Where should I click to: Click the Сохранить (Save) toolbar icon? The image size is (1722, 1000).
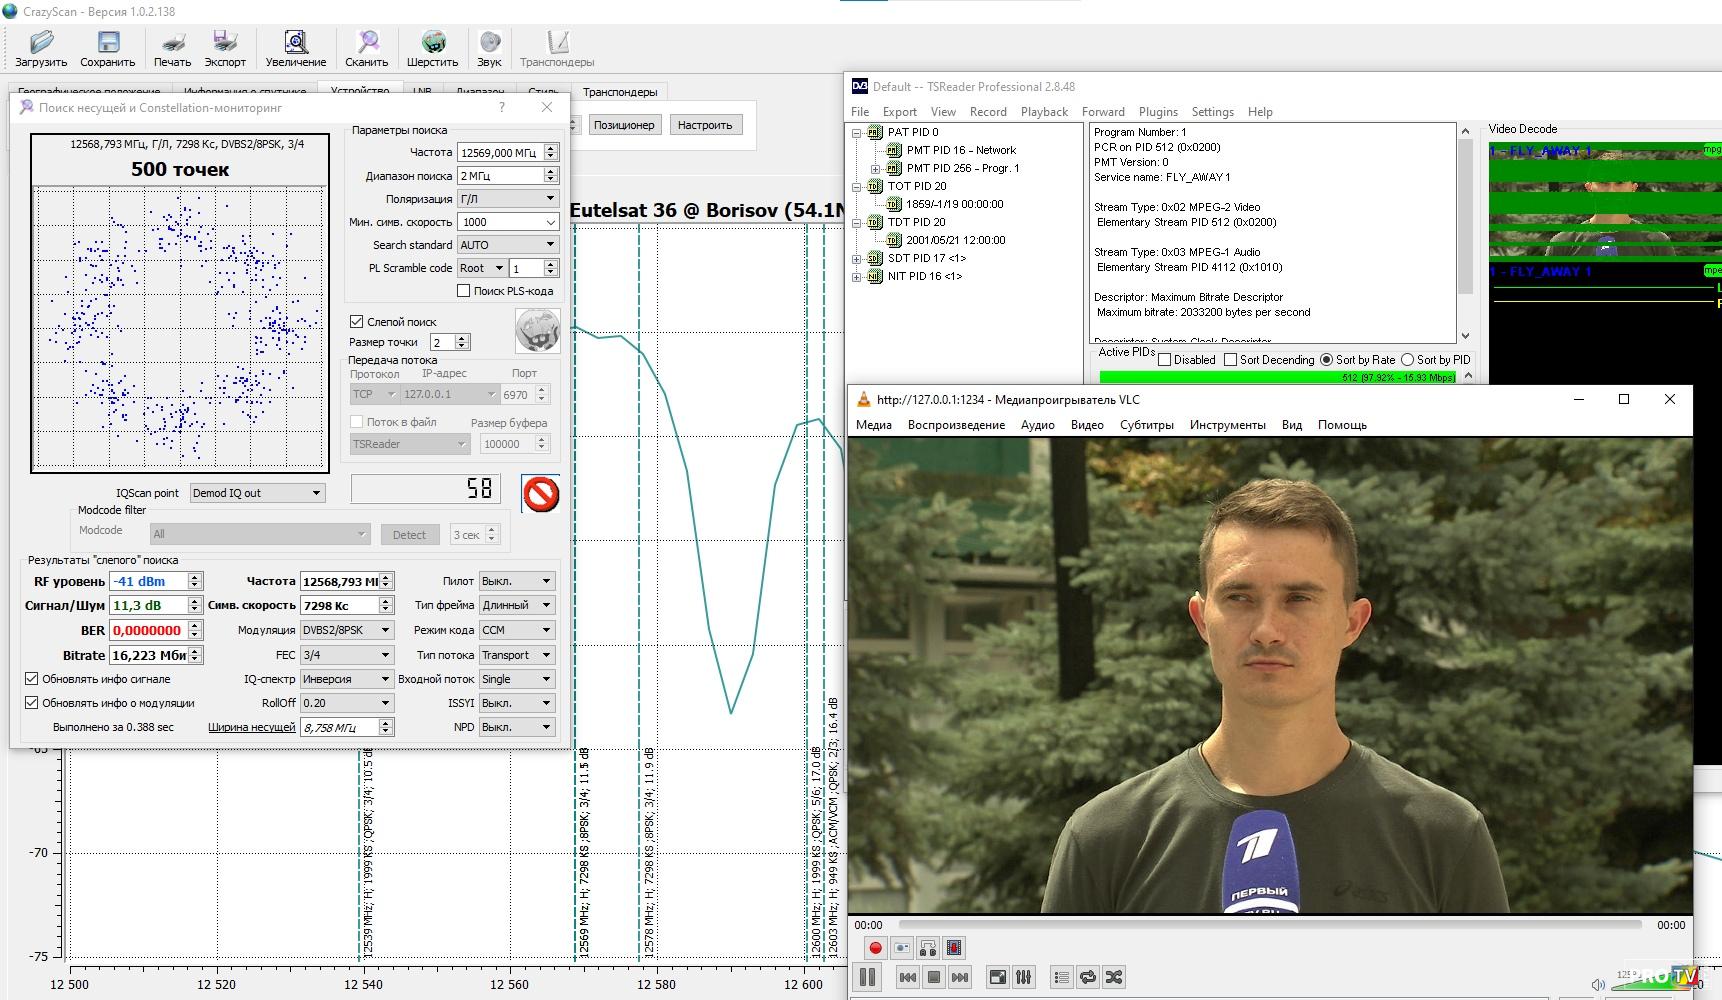108,42
